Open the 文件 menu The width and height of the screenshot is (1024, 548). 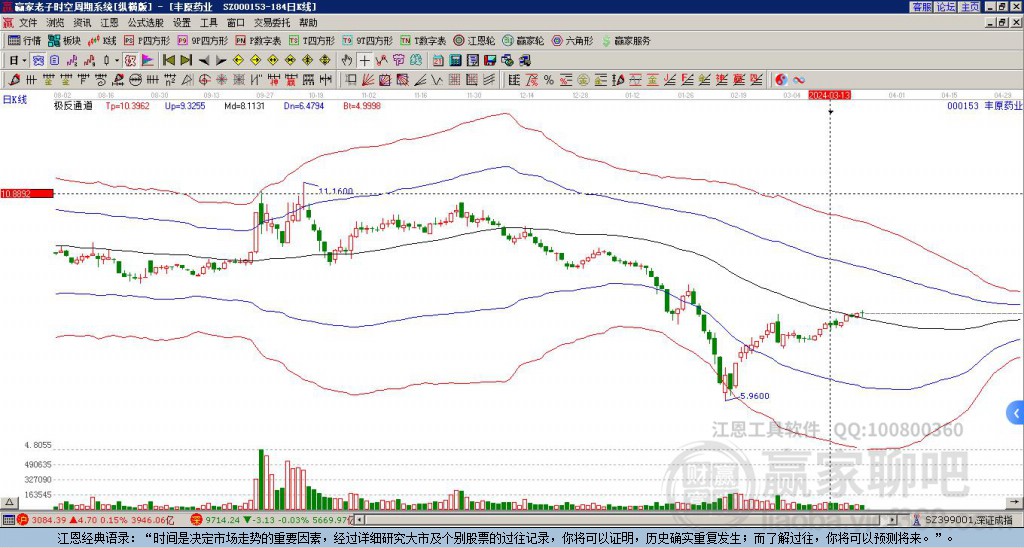click(28, 23)
